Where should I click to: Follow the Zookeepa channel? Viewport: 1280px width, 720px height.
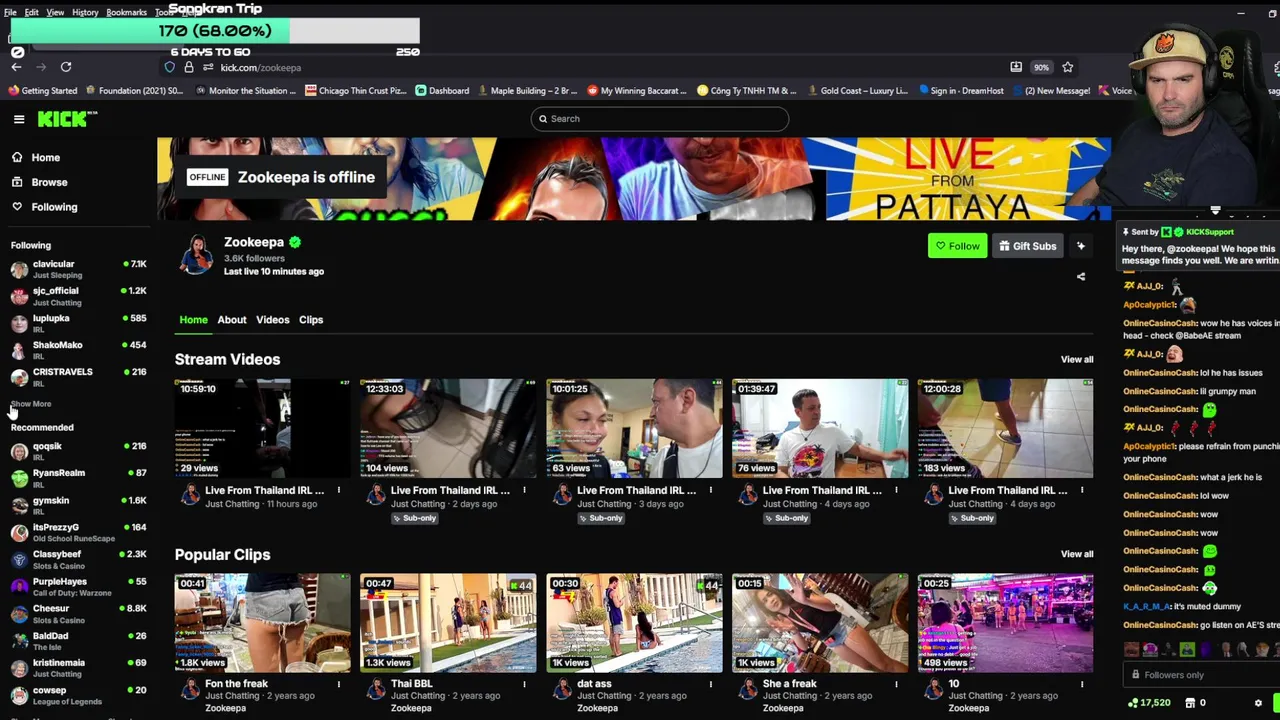coord(957,246)
